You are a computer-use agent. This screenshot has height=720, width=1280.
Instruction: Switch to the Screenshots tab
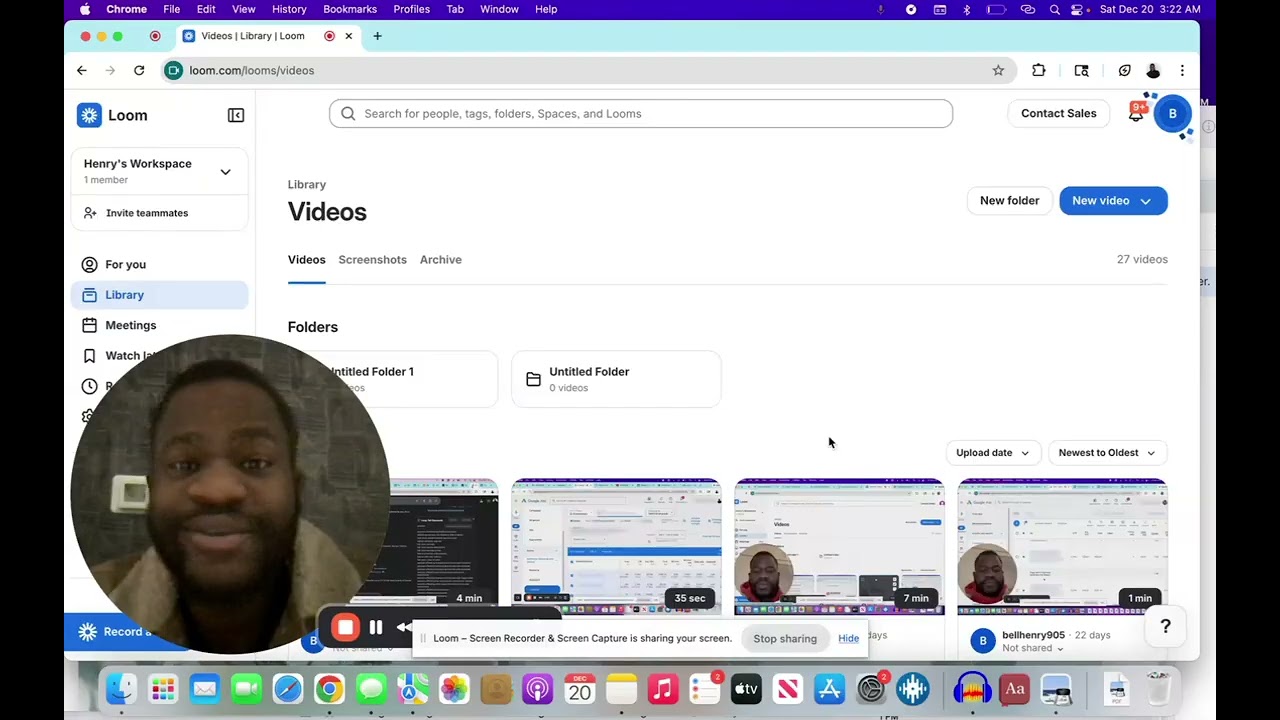[372, 260]
